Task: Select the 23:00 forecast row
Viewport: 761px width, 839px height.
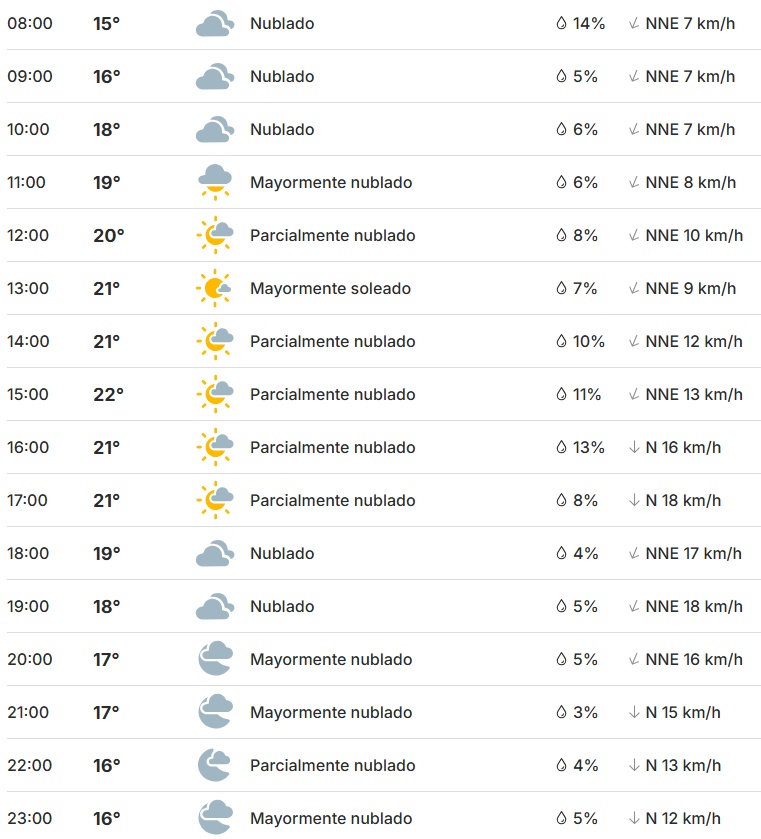Action: (x=380, y=818)
